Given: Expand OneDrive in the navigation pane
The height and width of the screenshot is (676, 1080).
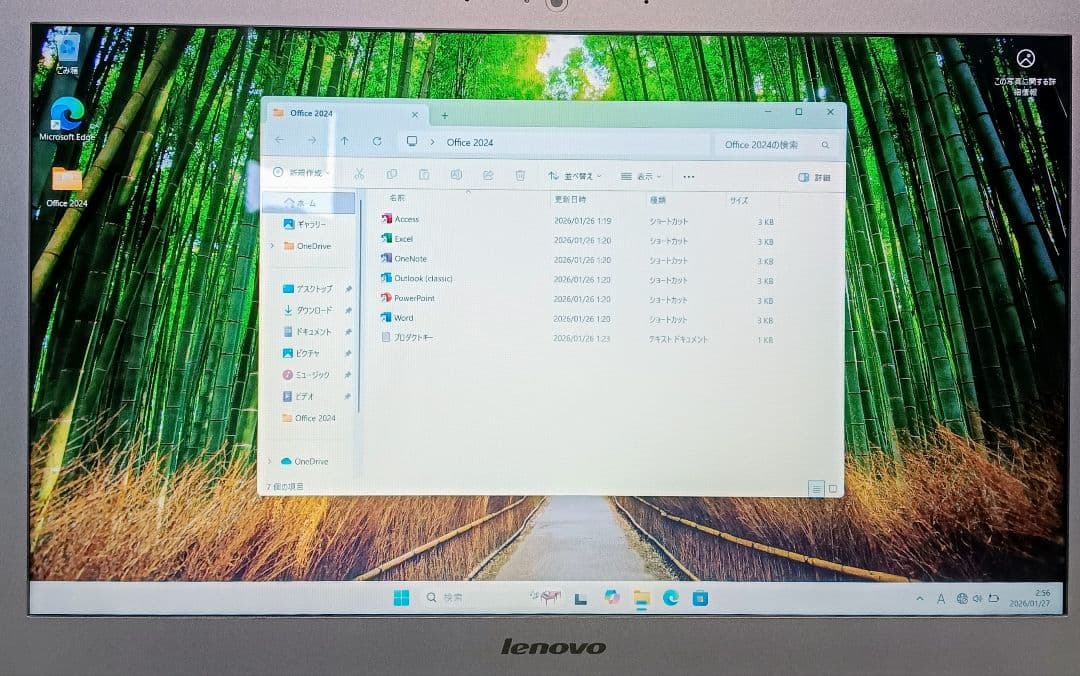Looking at the screenshot, I should coord(272,246).
